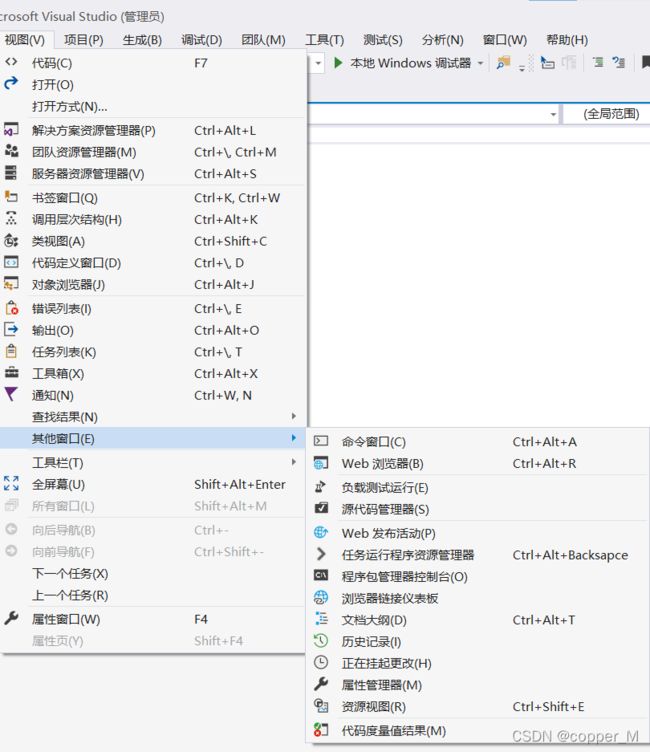Click the Web 浏览器 icon
The width and height of the screenshot is (650, 752).
tap(321, 463)
